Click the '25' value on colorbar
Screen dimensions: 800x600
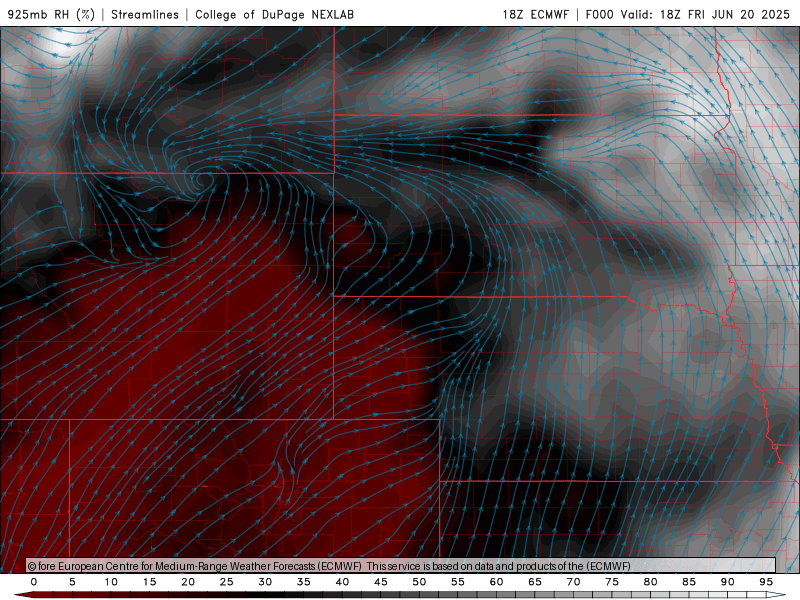(x=227, y=582)
